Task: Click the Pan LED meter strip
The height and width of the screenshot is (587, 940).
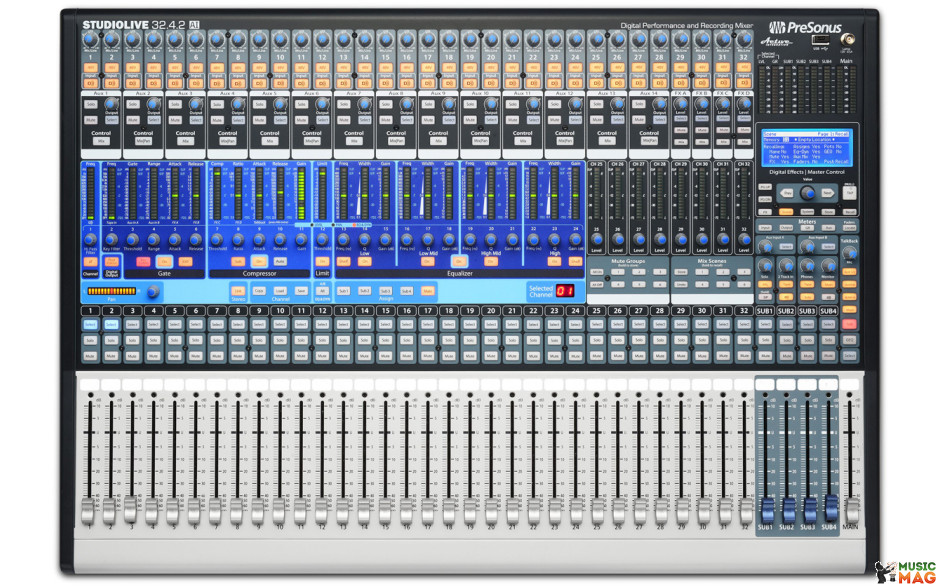Action: pyautogui.click(x=112, y=291)
